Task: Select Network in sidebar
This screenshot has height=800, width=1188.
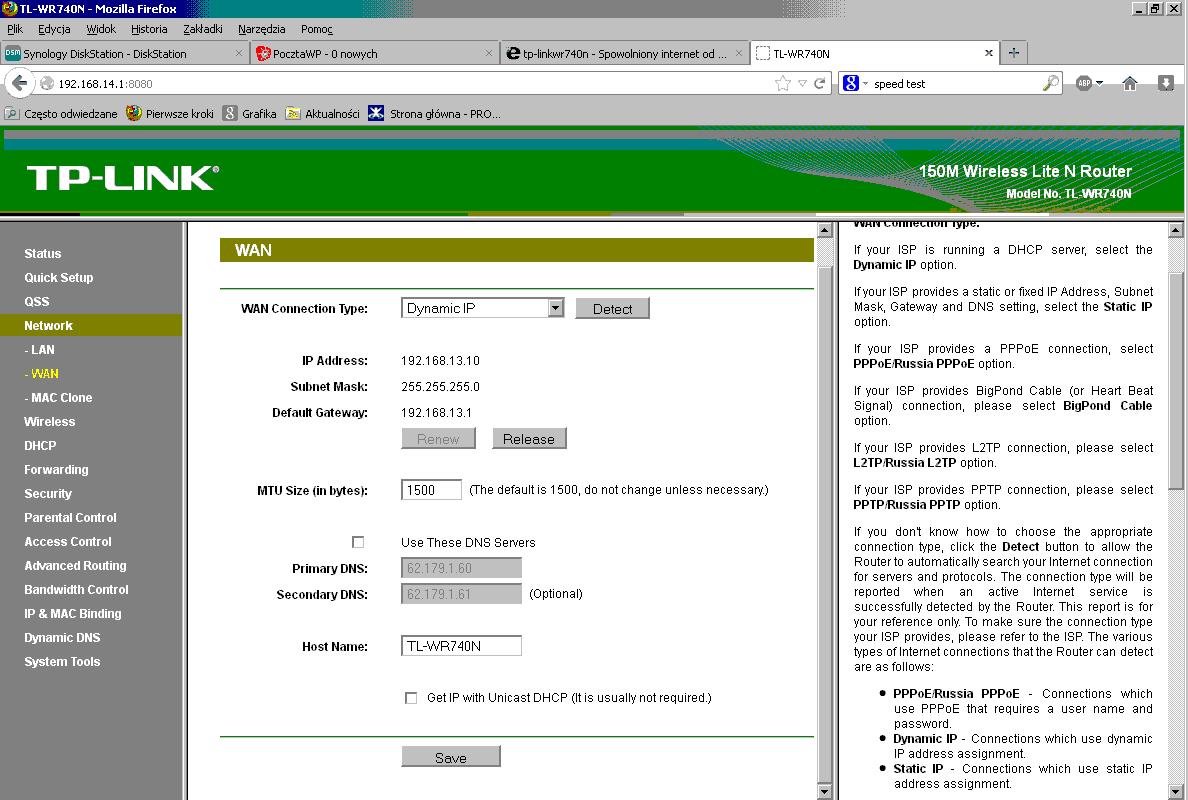Action: coord(48,326)
